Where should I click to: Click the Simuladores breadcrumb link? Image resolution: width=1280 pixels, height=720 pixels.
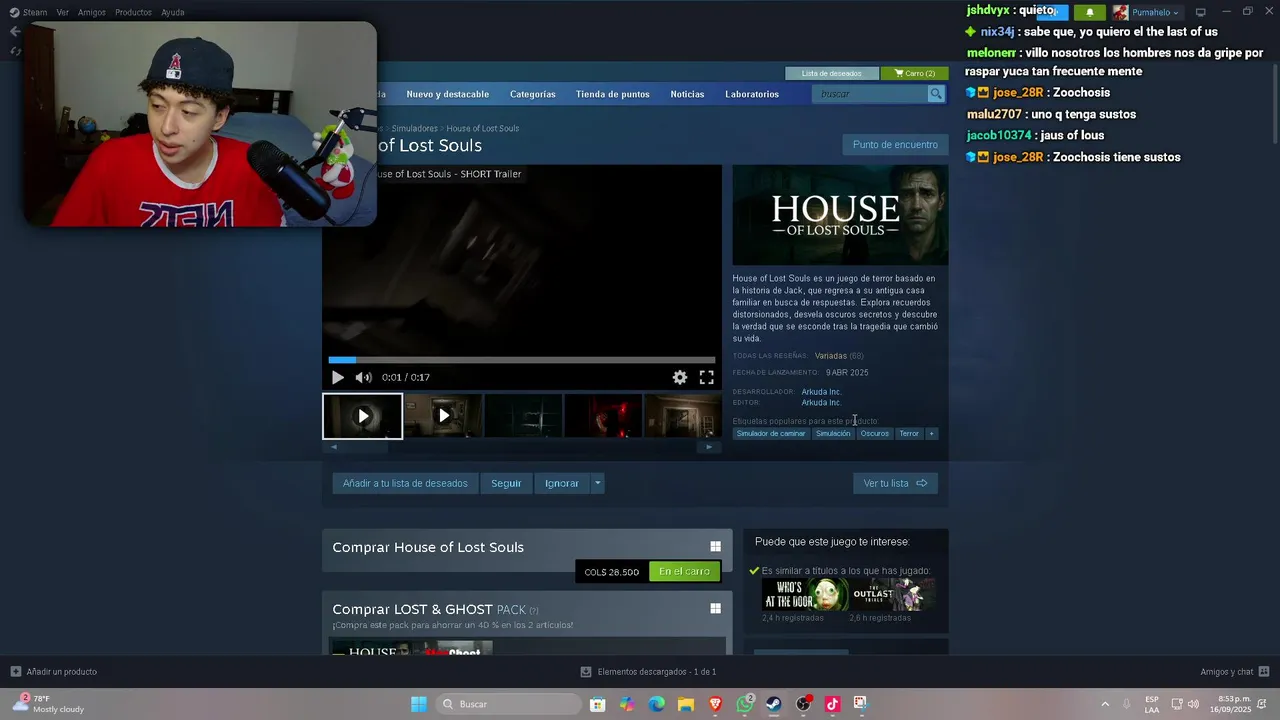[414, 128]
